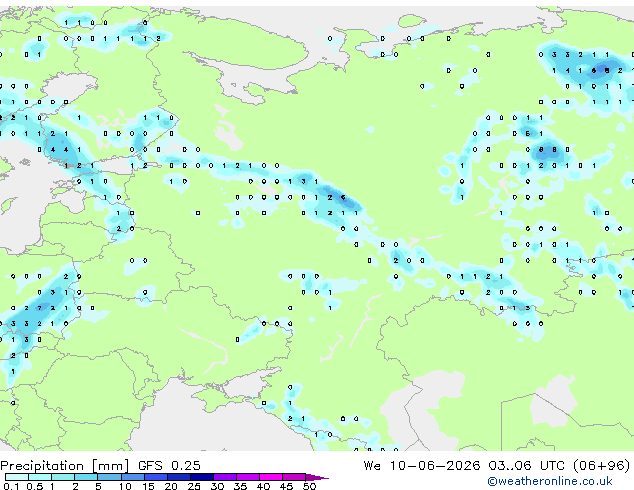Pick the 1–2 mm legend swatch
634x490 pixels.
click(63, 477)
